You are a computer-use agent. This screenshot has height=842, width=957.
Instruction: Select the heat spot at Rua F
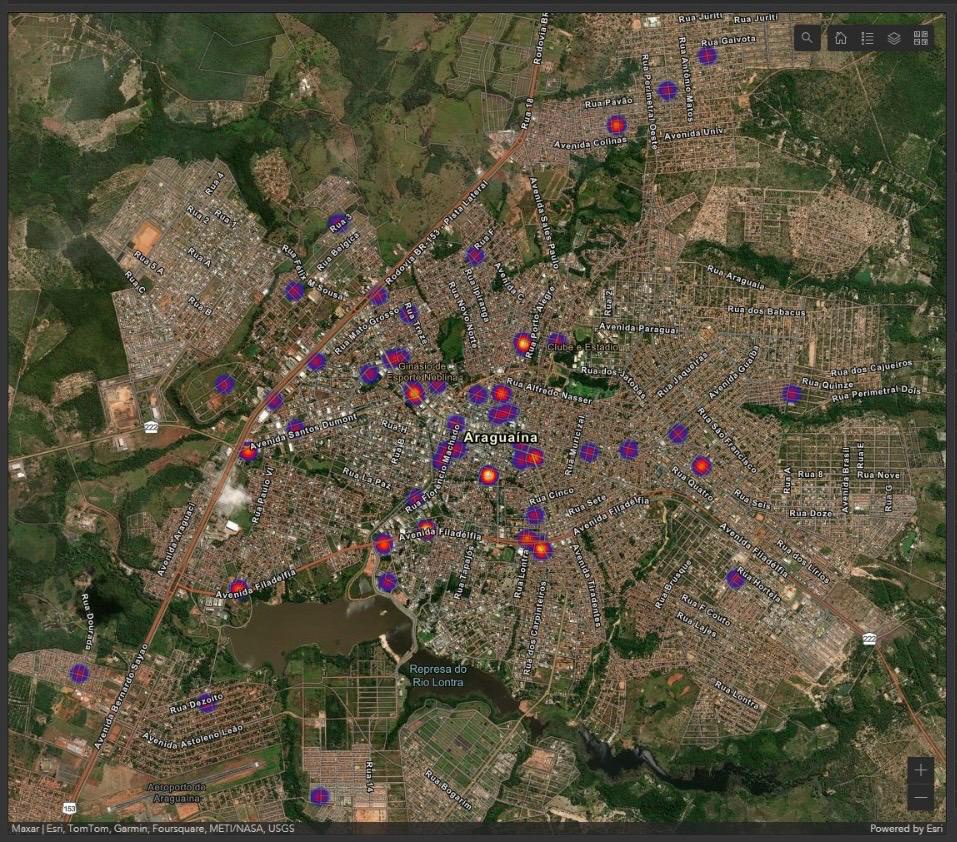(475, 256)
